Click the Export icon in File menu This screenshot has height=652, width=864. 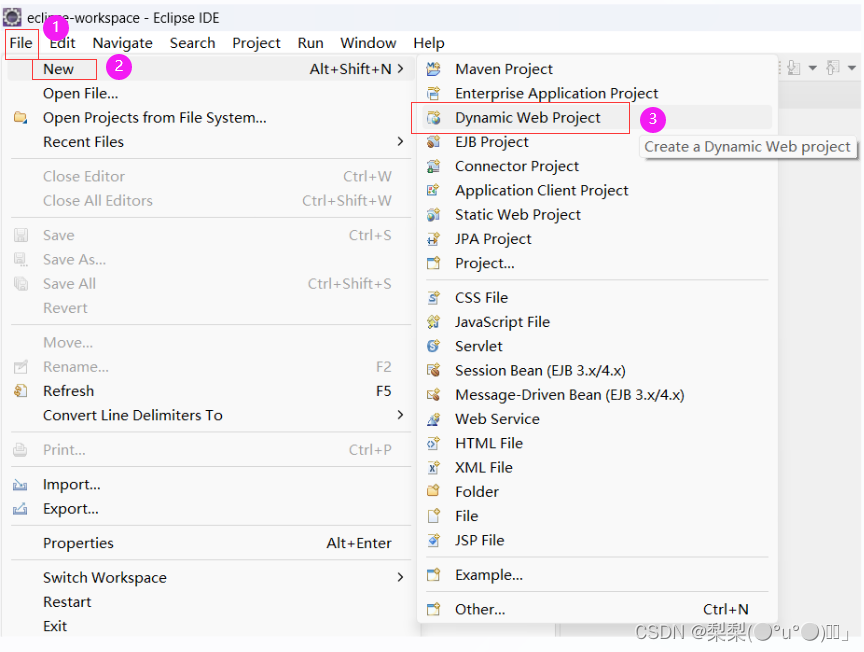(x=20, y=509)
